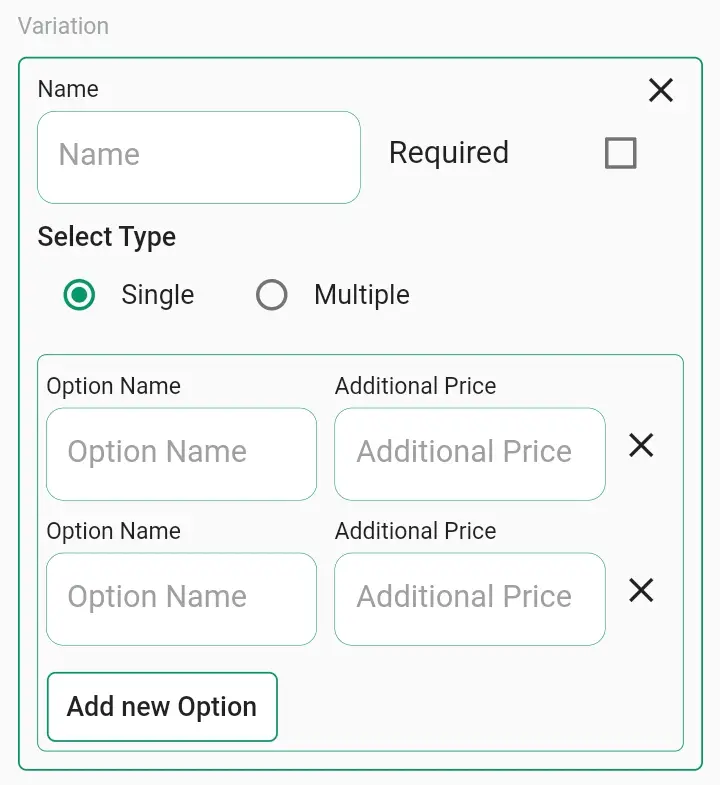Click the "Required" label text
The width and height of the screenshot is (720, 785).
pos(449,153)
